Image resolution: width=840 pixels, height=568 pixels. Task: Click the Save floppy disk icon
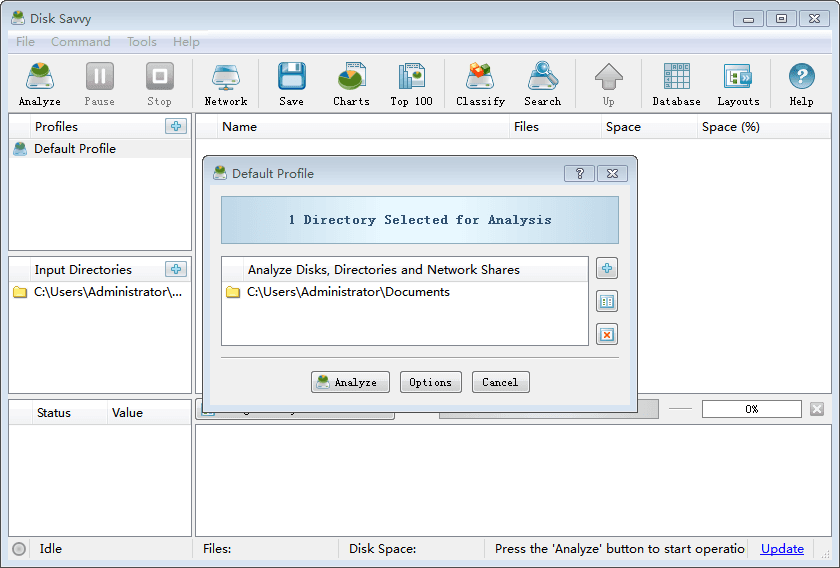click(x=291, y=84)
